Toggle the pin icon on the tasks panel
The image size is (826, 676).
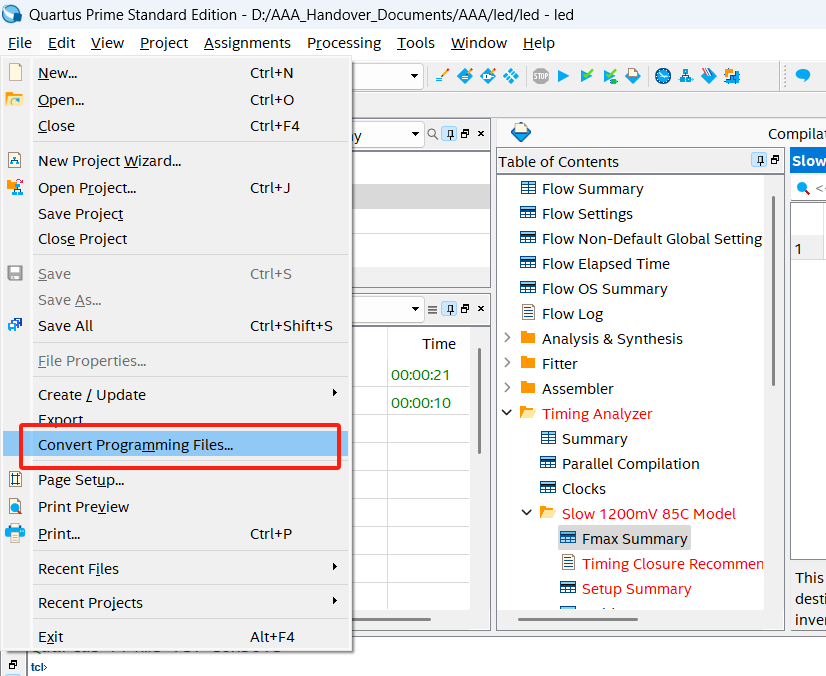449,309
